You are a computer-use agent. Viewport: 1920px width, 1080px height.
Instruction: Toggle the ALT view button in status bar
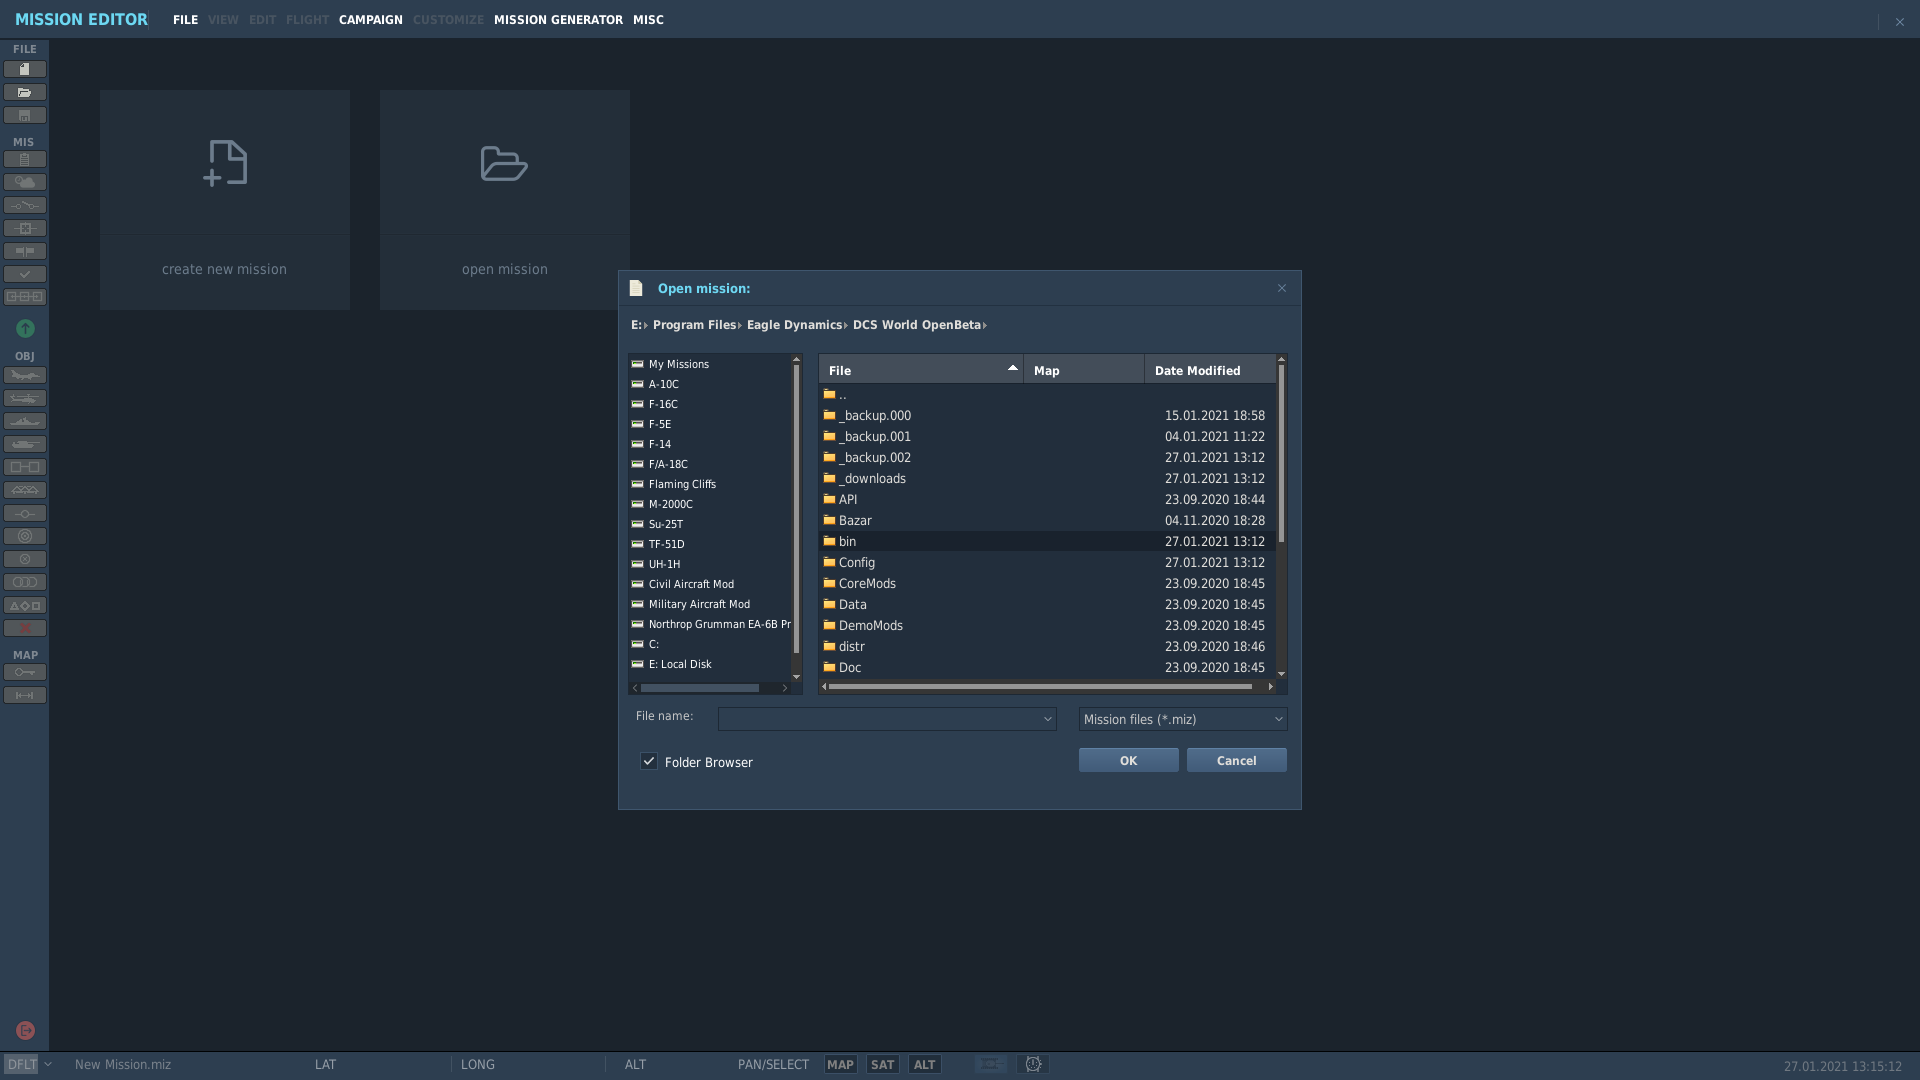[924, 1064]
